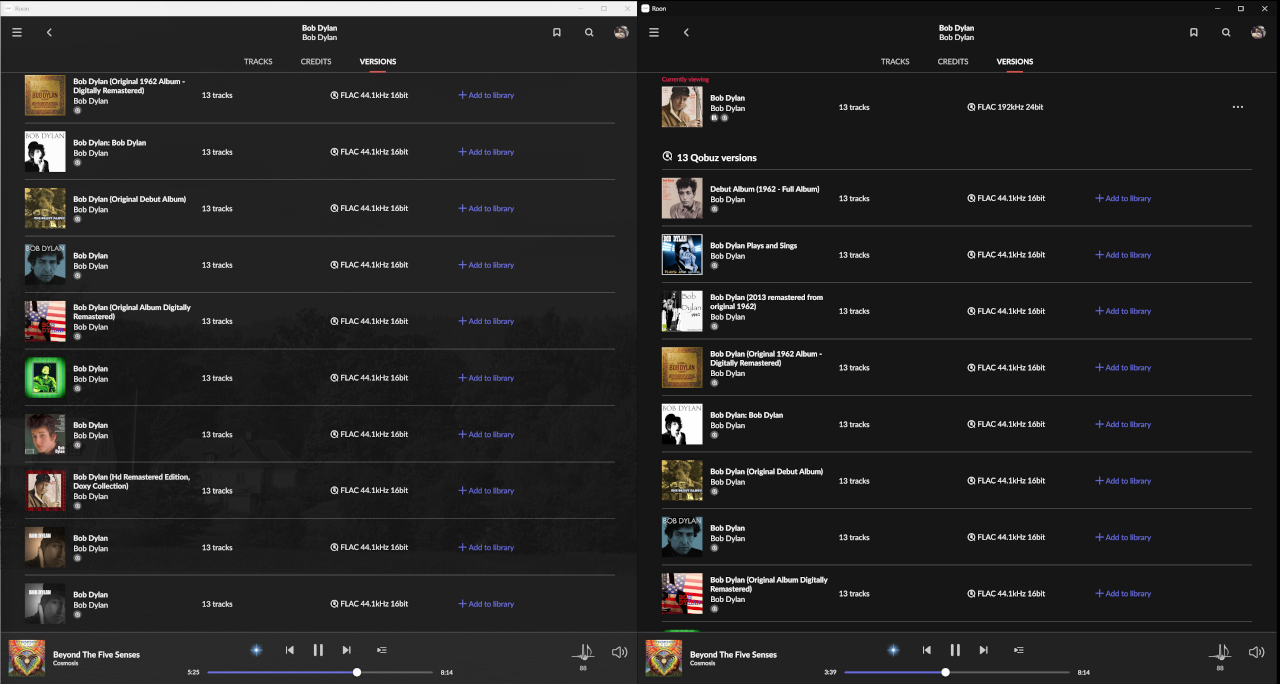Open hamburger menu in left Roon window
This screenshot has width=1280, height=684.
[17, 32]
